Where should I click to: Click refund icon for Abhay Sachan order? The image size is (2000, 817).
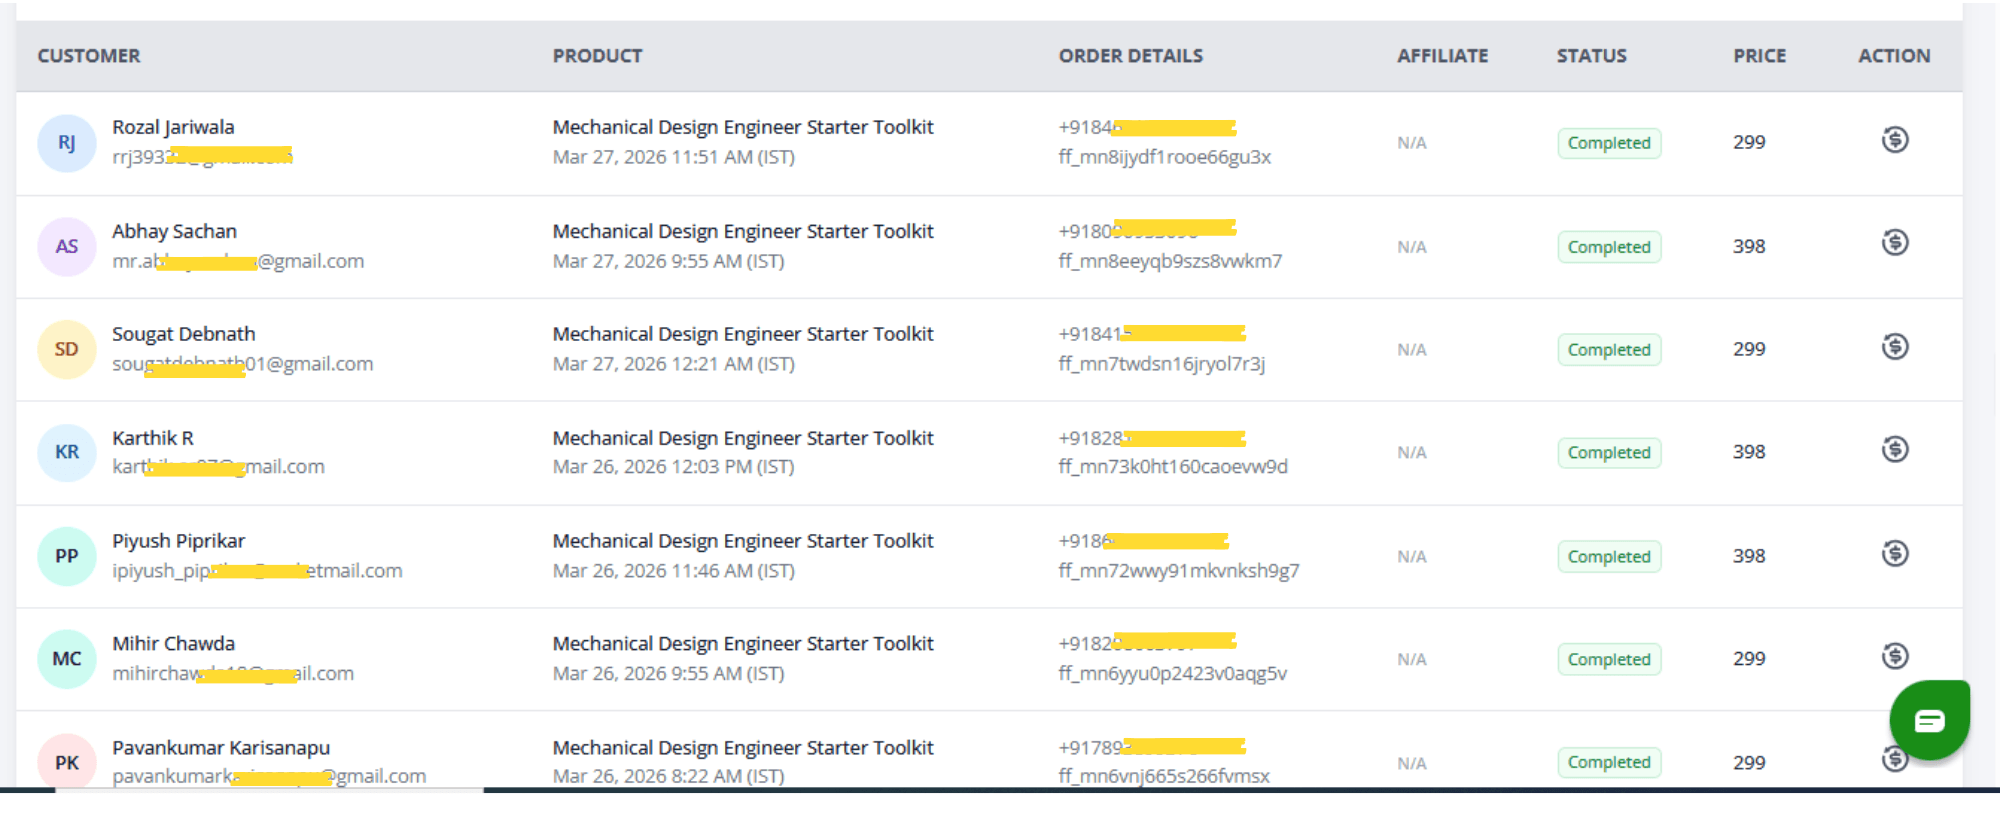[x=1894, y=243]
